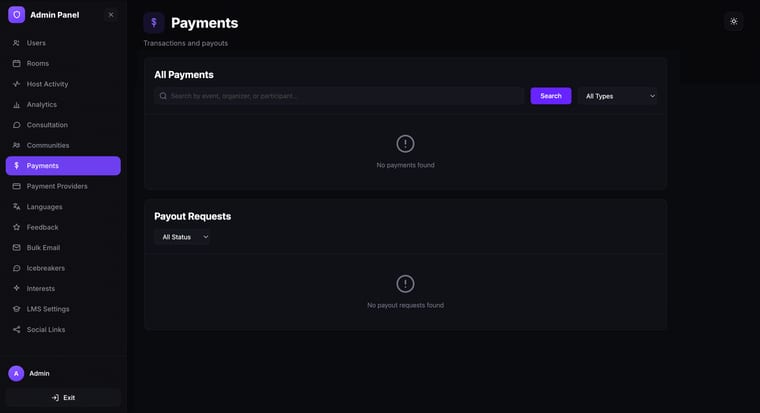Click the Communities people icon
Viewport: 760px width, 413px height.
point(16,145)
